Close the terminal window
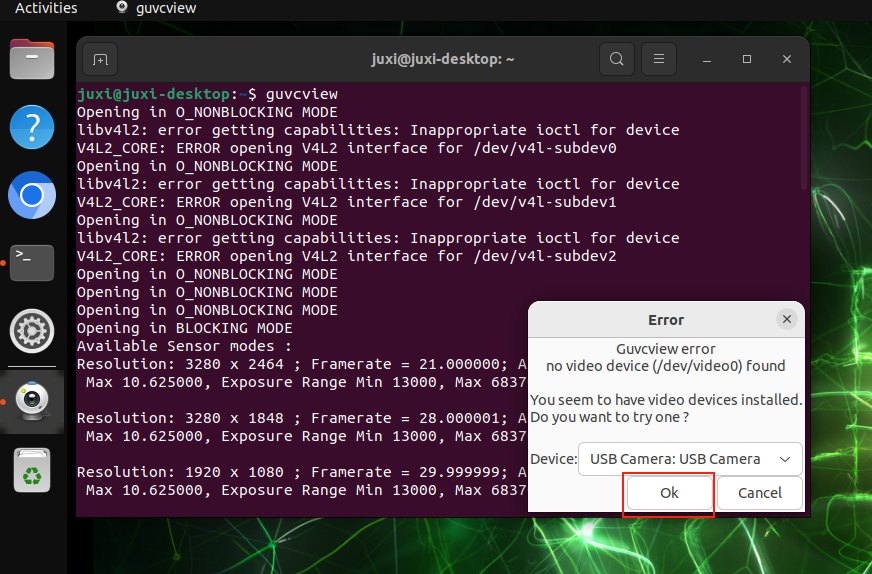The image size is (872, 574). pos(786,59)
